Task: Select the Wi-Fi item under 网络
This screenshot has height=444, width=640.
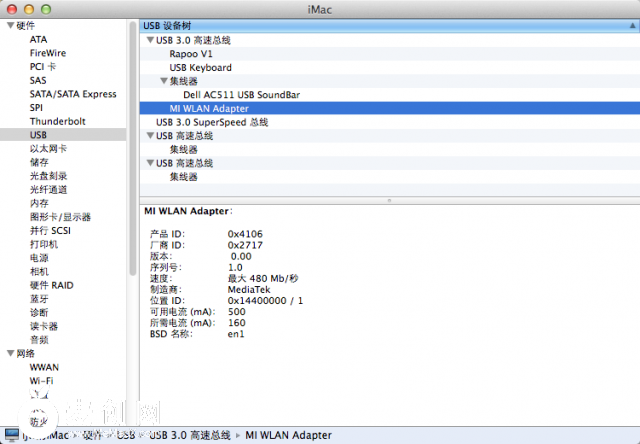Action: pyautogui.click(x=42, y=381)
